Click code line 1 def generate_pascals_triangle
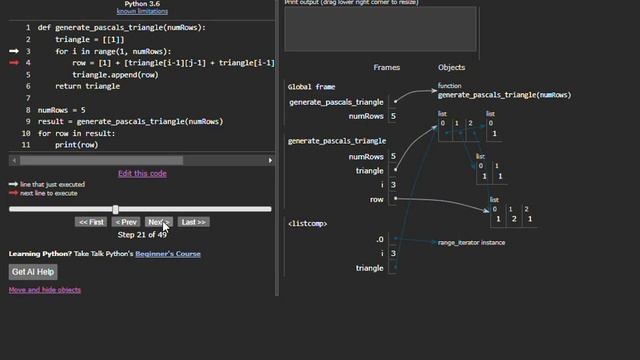640x360 pixels. [122, 27]
